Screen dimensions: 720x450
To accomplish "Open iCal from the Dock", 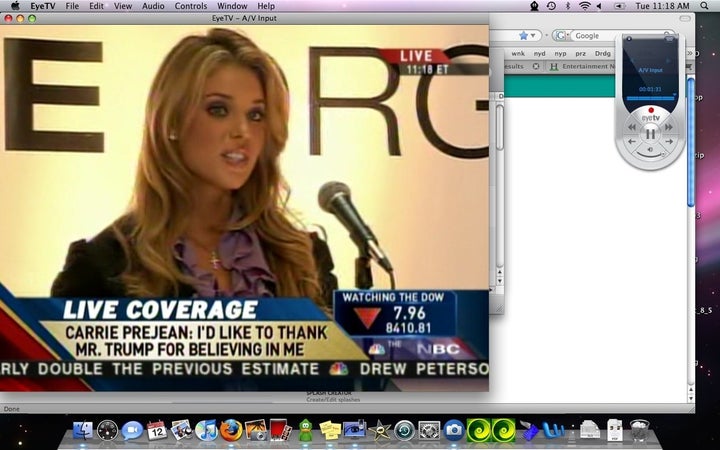I will [x=157, y=430].
